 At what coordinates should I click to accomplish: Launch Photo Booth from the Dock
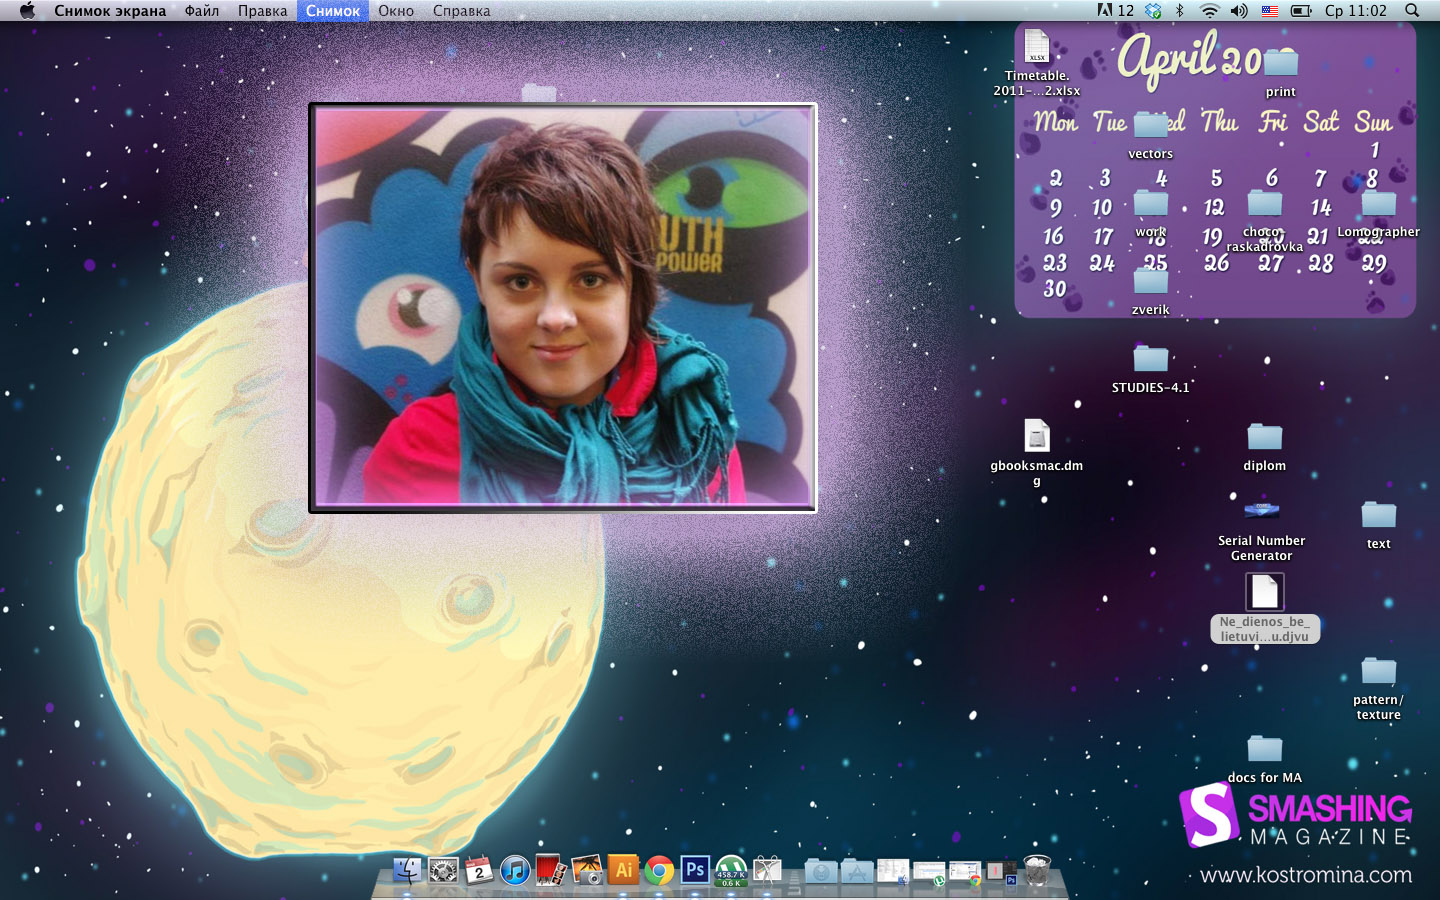coord(549,871)
